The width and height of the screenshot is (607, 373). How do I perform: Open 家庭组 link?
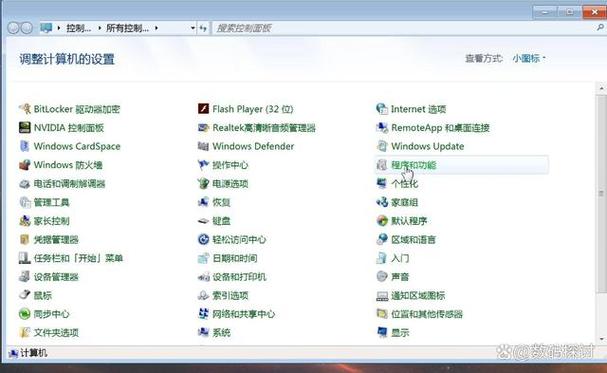[405, 202]
